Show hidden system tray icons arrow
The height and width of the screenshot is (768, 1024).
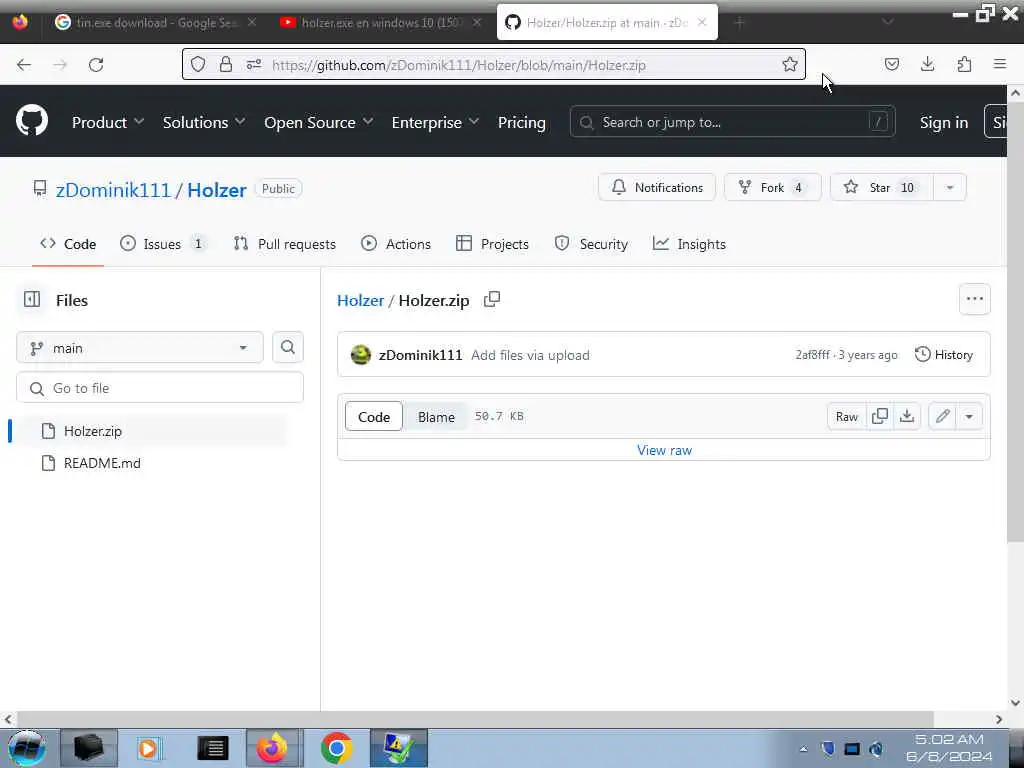[x=803, y=749]
